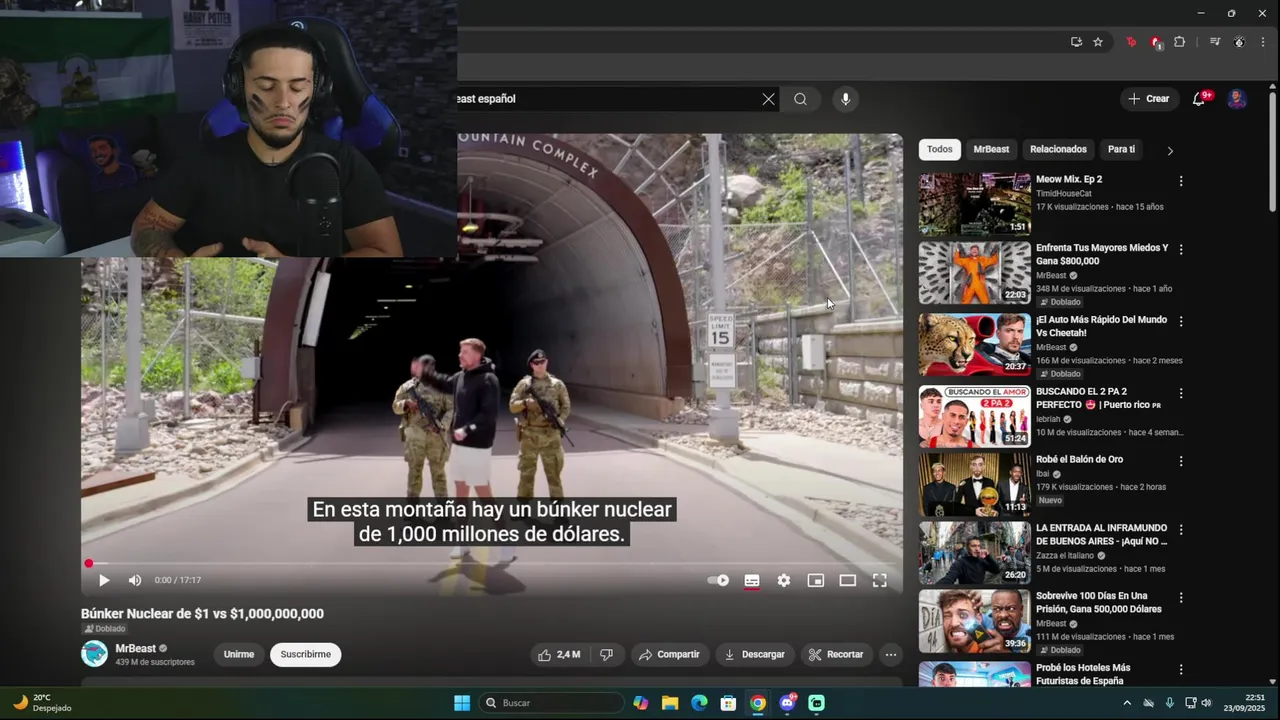Open the media controls icon in Chrome
The width and height of the screenshot is (1280, 720).
1215,42
